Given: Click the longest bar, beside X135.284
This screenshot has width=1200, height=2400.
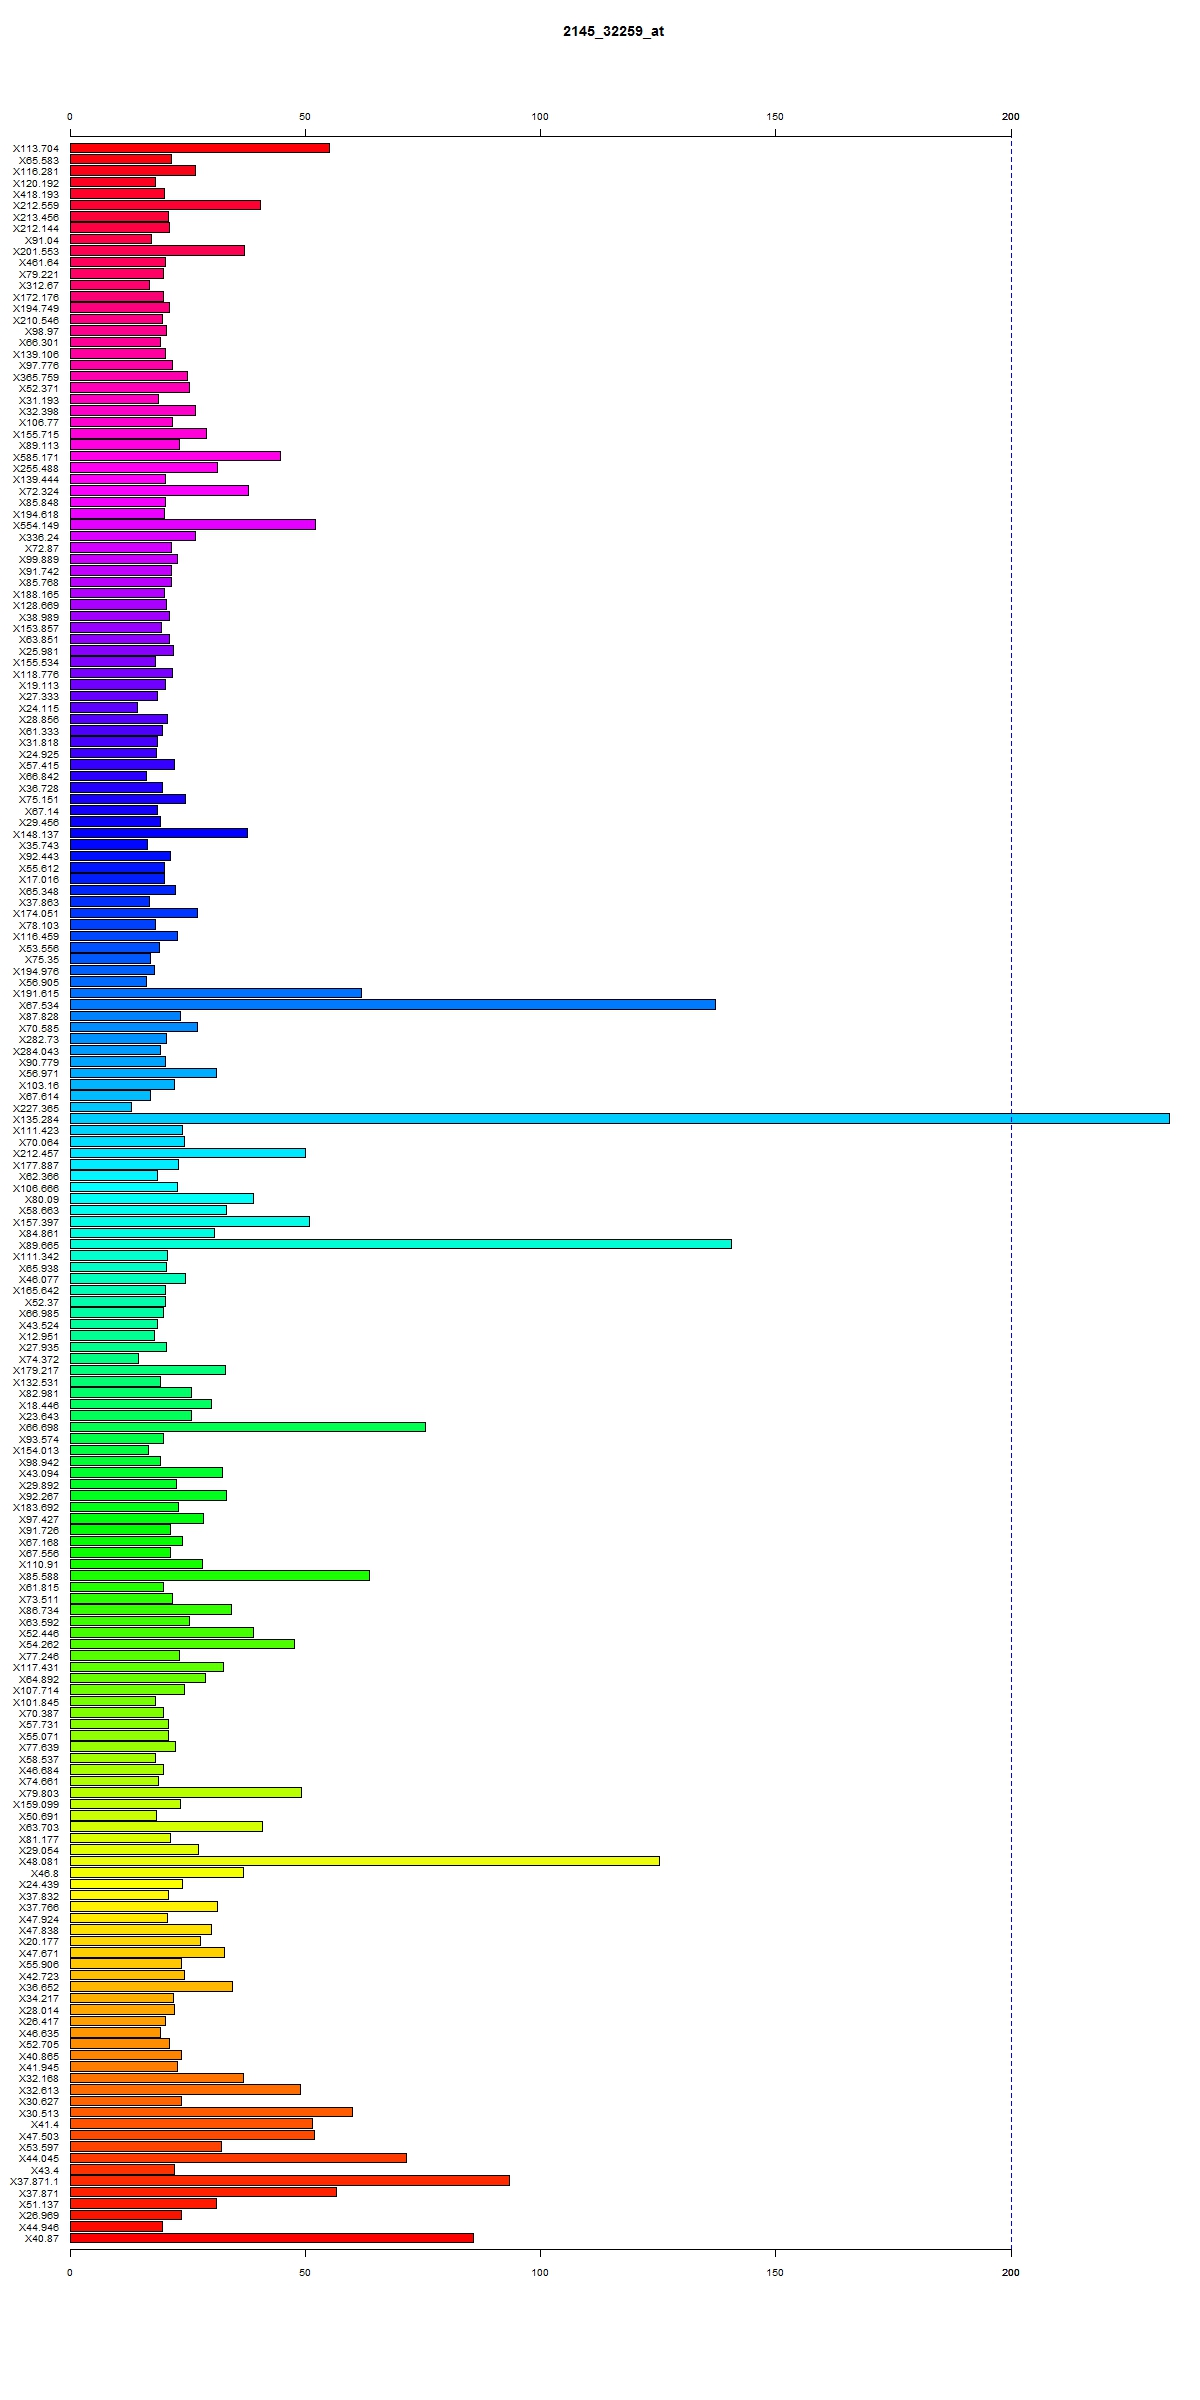Looking at the screenshot, I should 620,1118.
